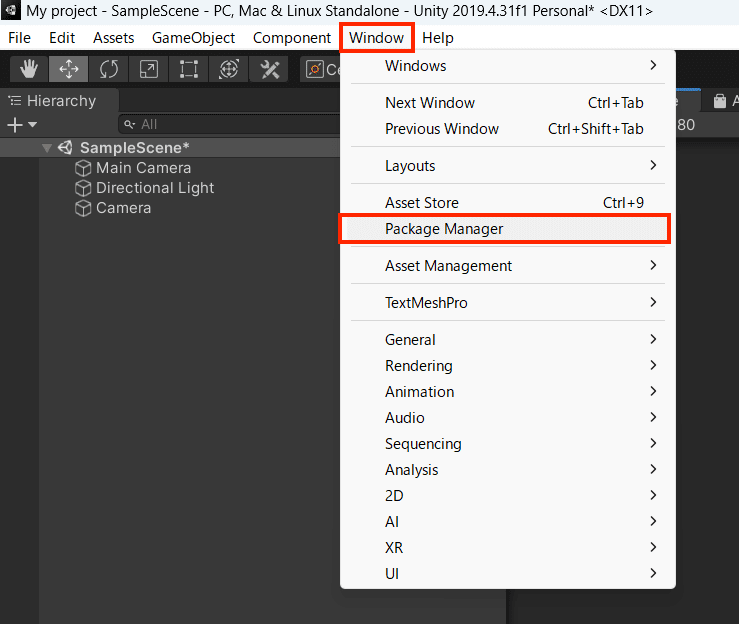Expand the Analysis submenu
Image resolution: width=739 pixels, height=624 pixels.
[x=508, y=470]
